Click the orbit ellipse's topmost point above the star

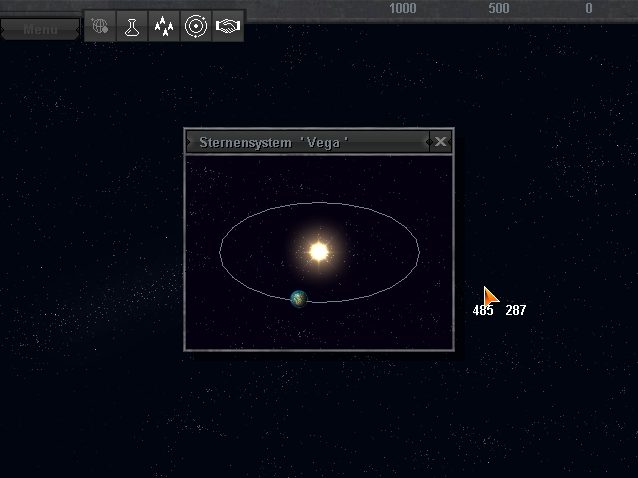coord(319,203)
